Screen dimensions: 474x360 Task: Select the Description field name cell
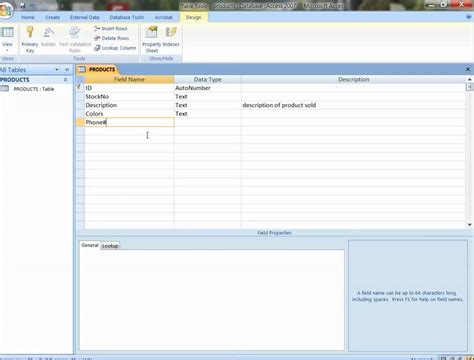[129, 105]
